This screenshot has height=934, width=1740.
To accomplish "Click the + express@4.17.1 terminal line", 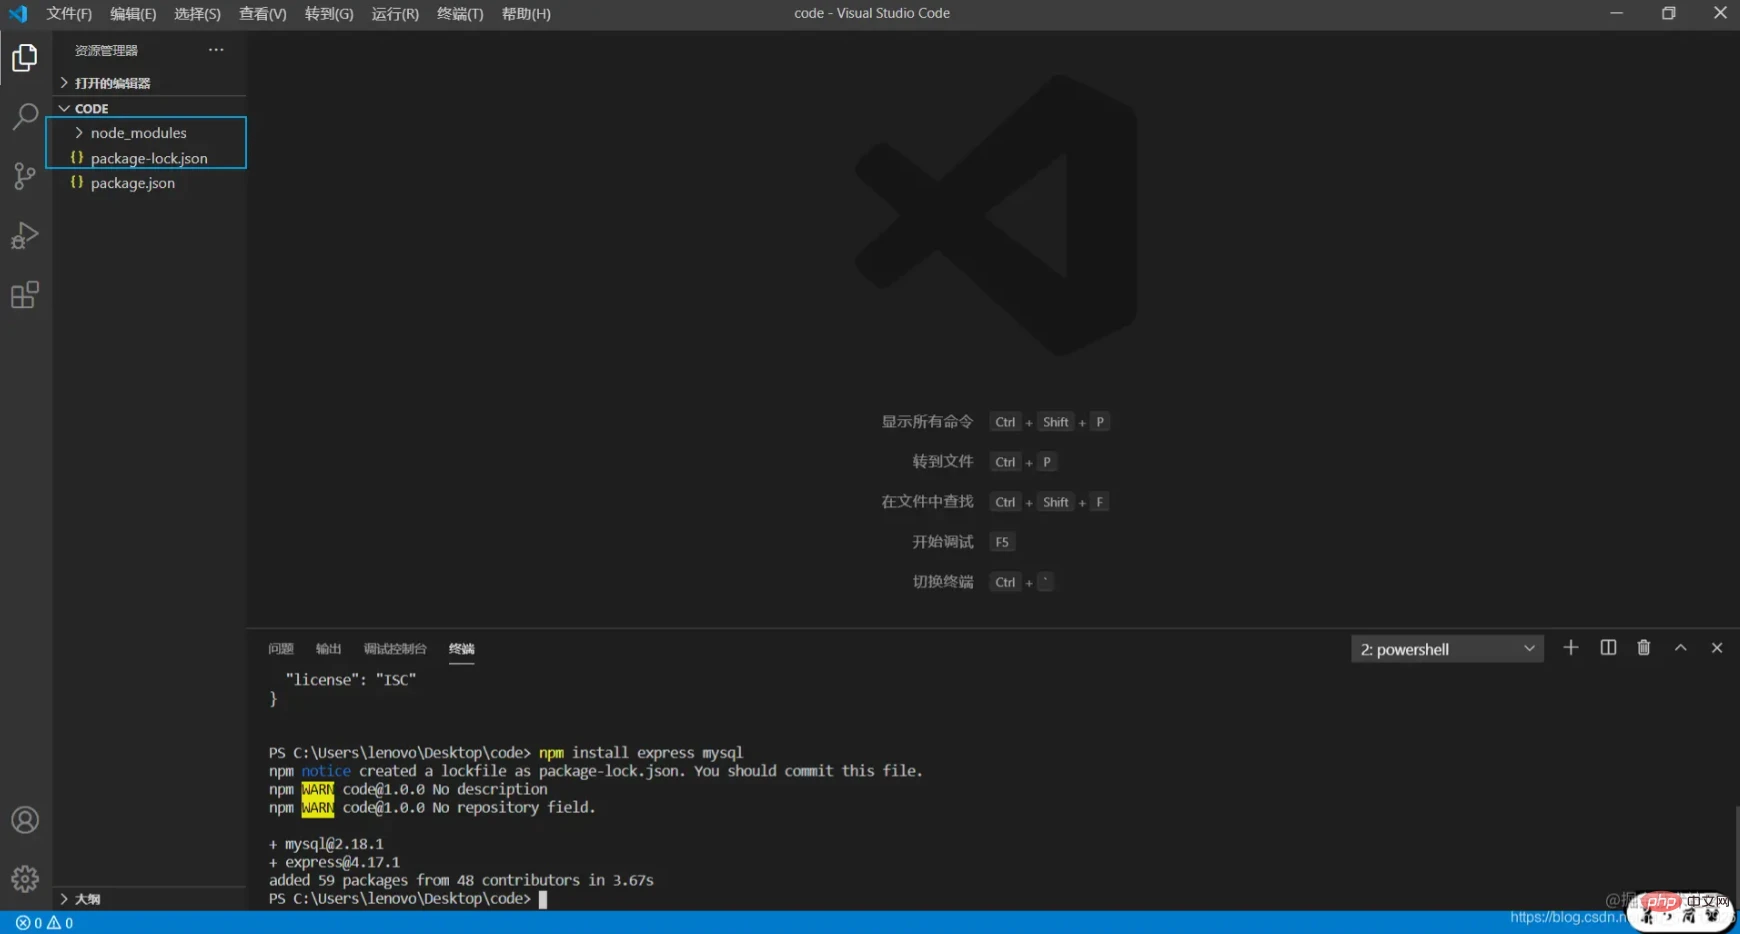I will 334,862.
